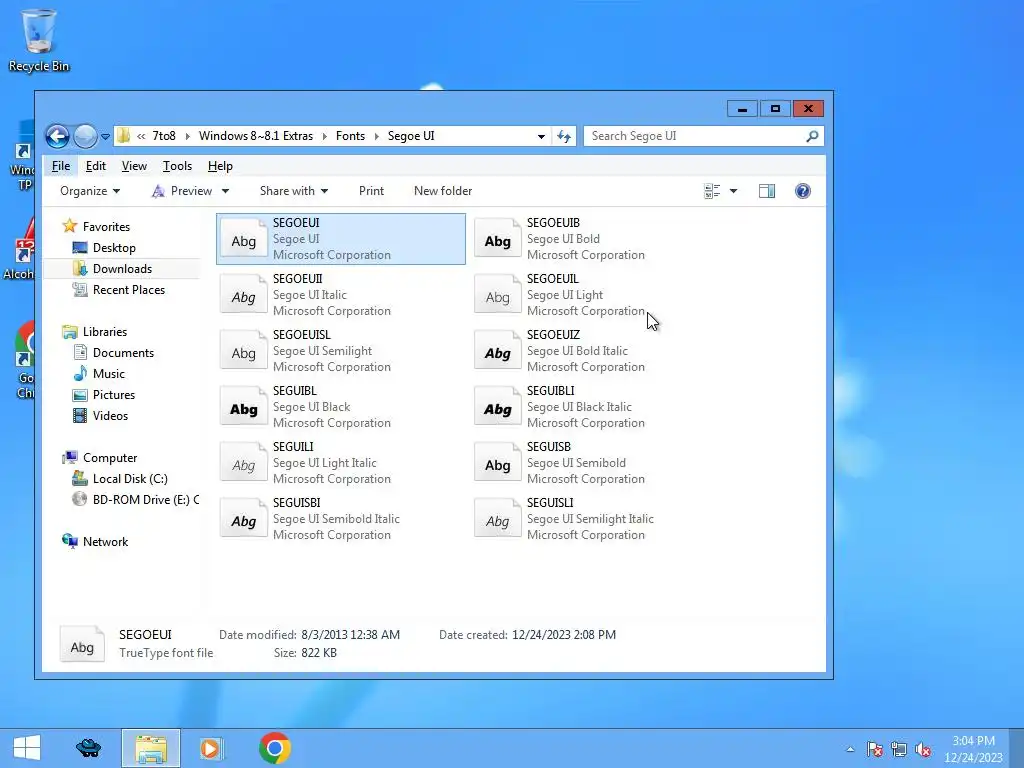Image resolution: width=1024 pixels, height=768 pixels.
Task: Click the muted volume tray icon
Action: 923,749
